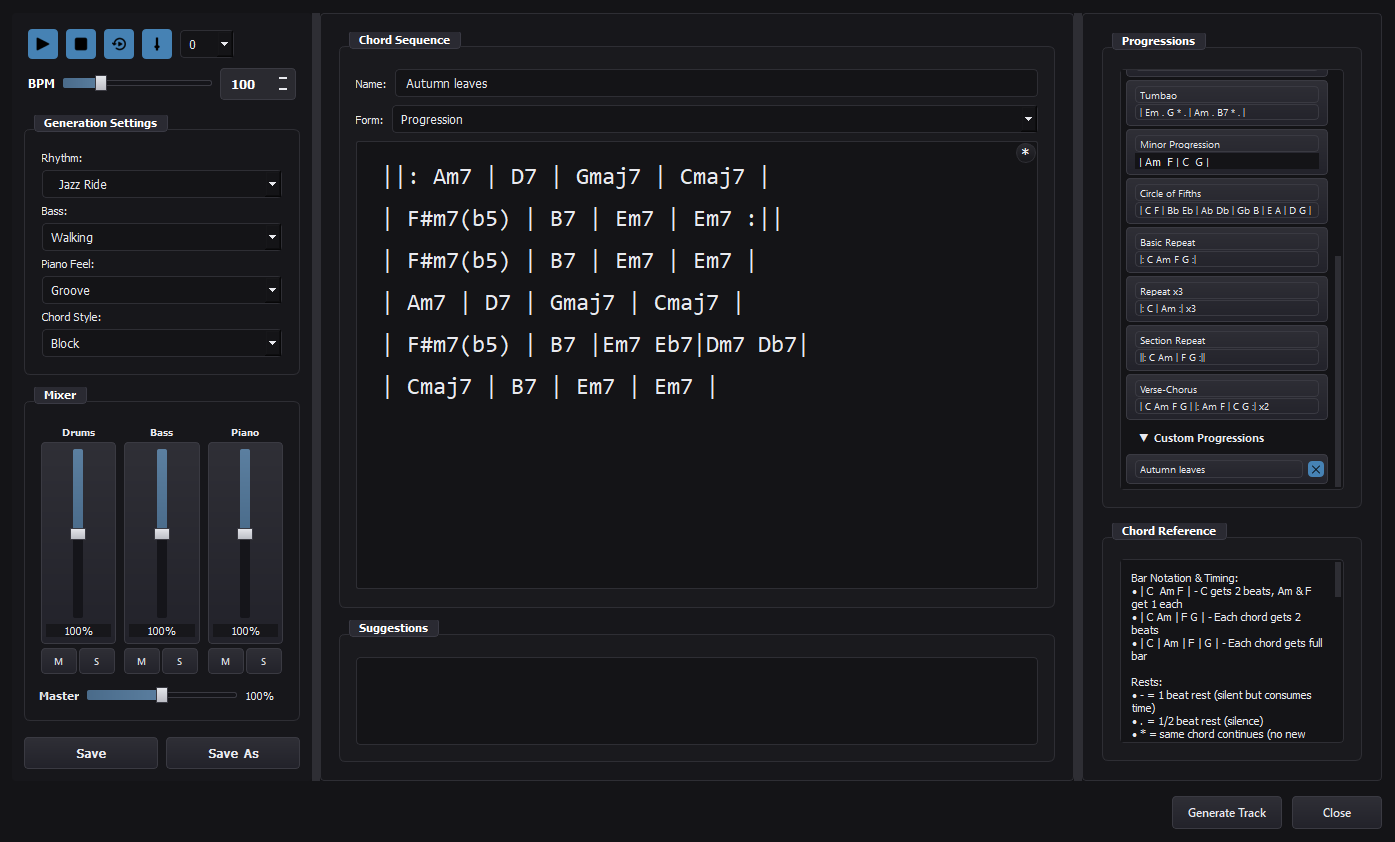The image size is (1395, 842).
Task: Mute the Drums channel
Action: click(59, 661)
